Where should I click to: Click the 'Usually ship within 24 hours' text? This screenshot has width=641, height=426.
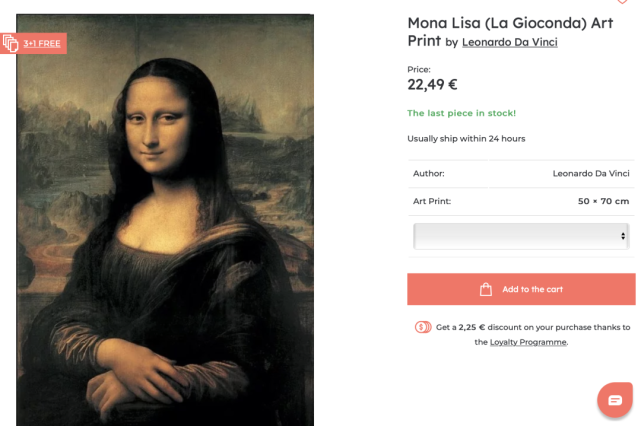coord(466,138)
